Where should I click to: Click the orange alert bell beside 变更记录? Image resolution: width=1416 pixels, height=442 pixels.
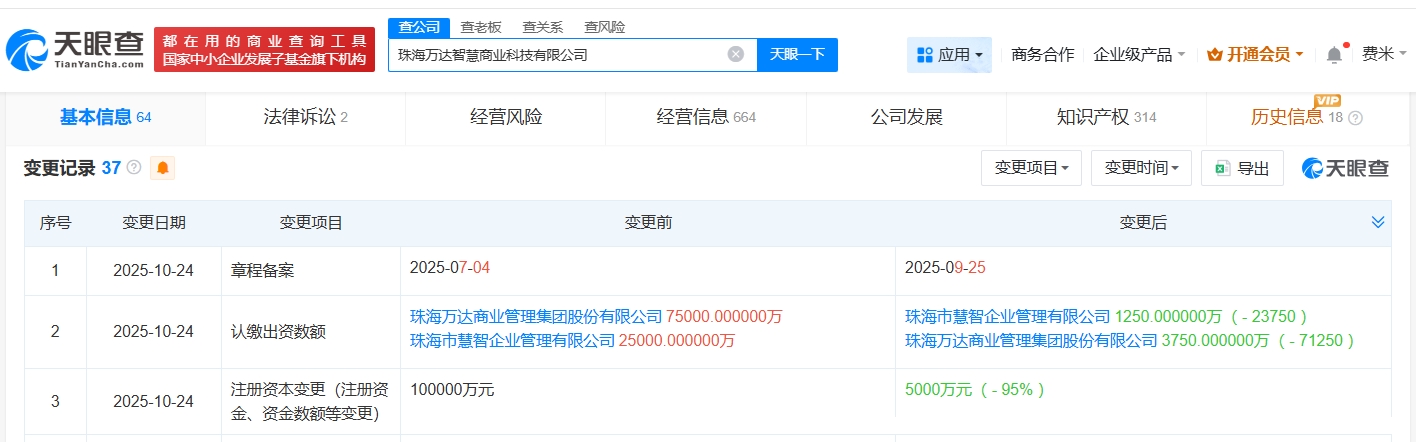[162, 168]
